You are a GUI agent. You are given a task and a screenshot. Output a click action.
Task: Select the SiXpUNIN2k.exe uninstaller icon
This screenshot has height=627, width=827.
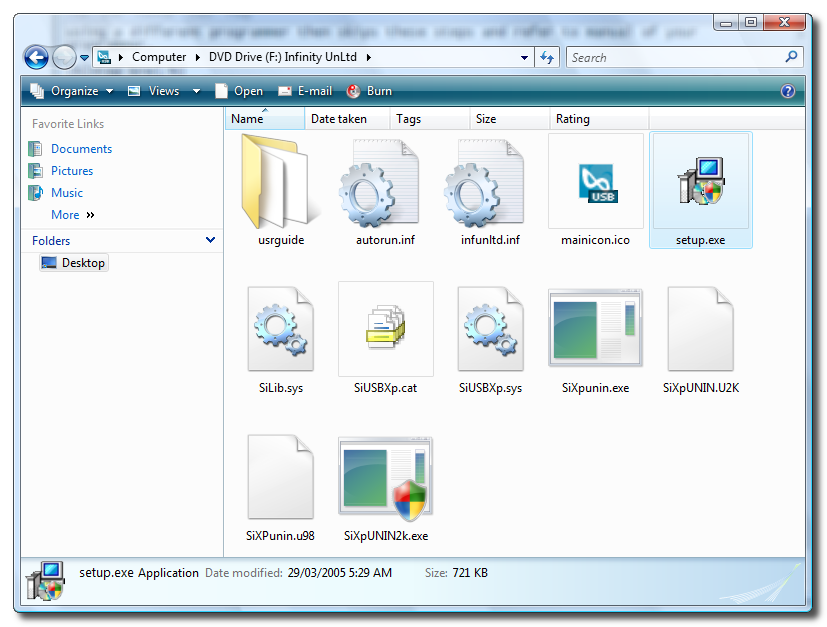click(x=385, y=478)
